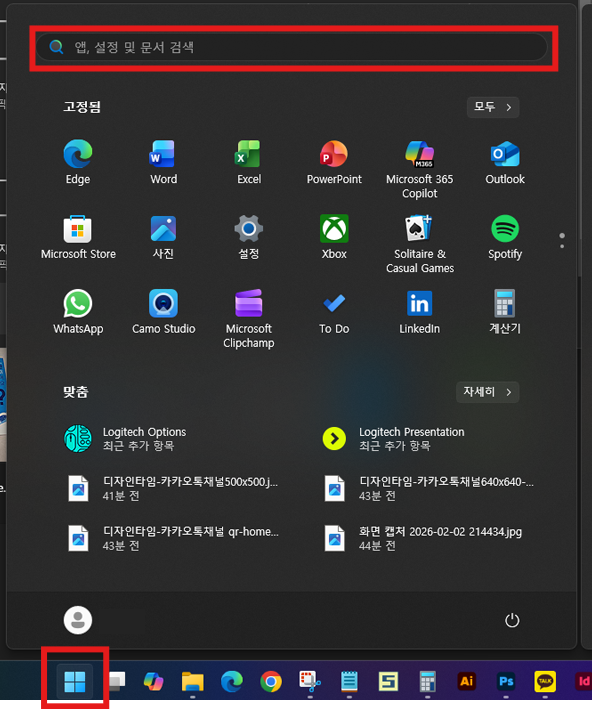Screen dimensions: 592x709
Task: Click the user account avatar
Action: (x=78, y=620)
